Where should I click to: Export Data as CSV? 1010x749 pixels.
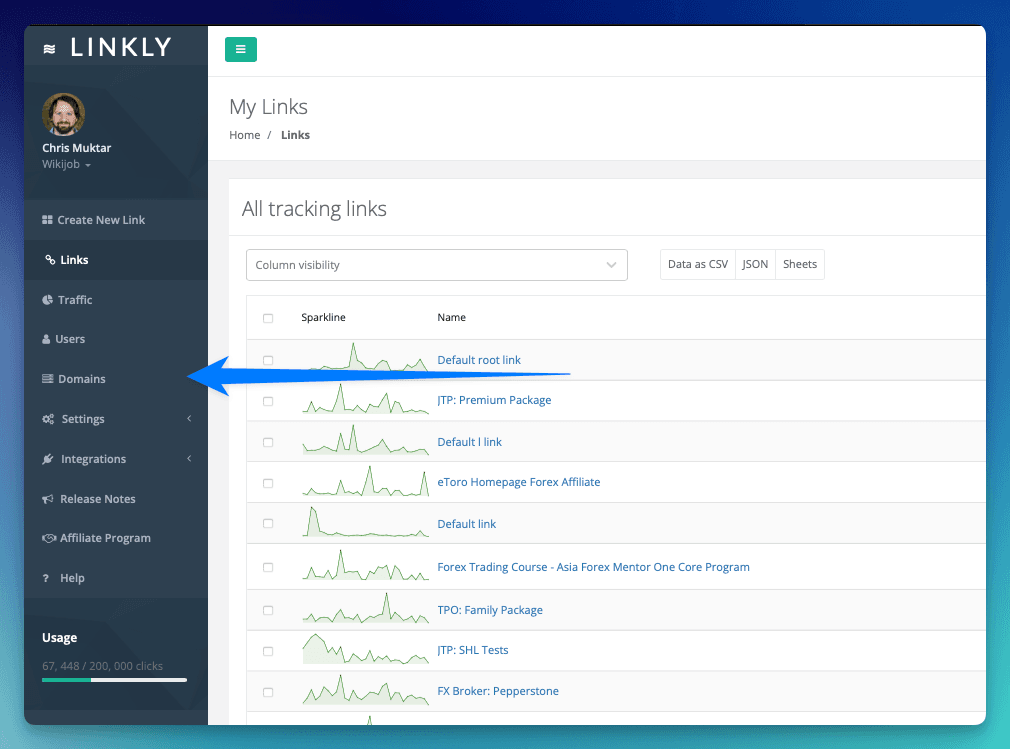point(698,265)
